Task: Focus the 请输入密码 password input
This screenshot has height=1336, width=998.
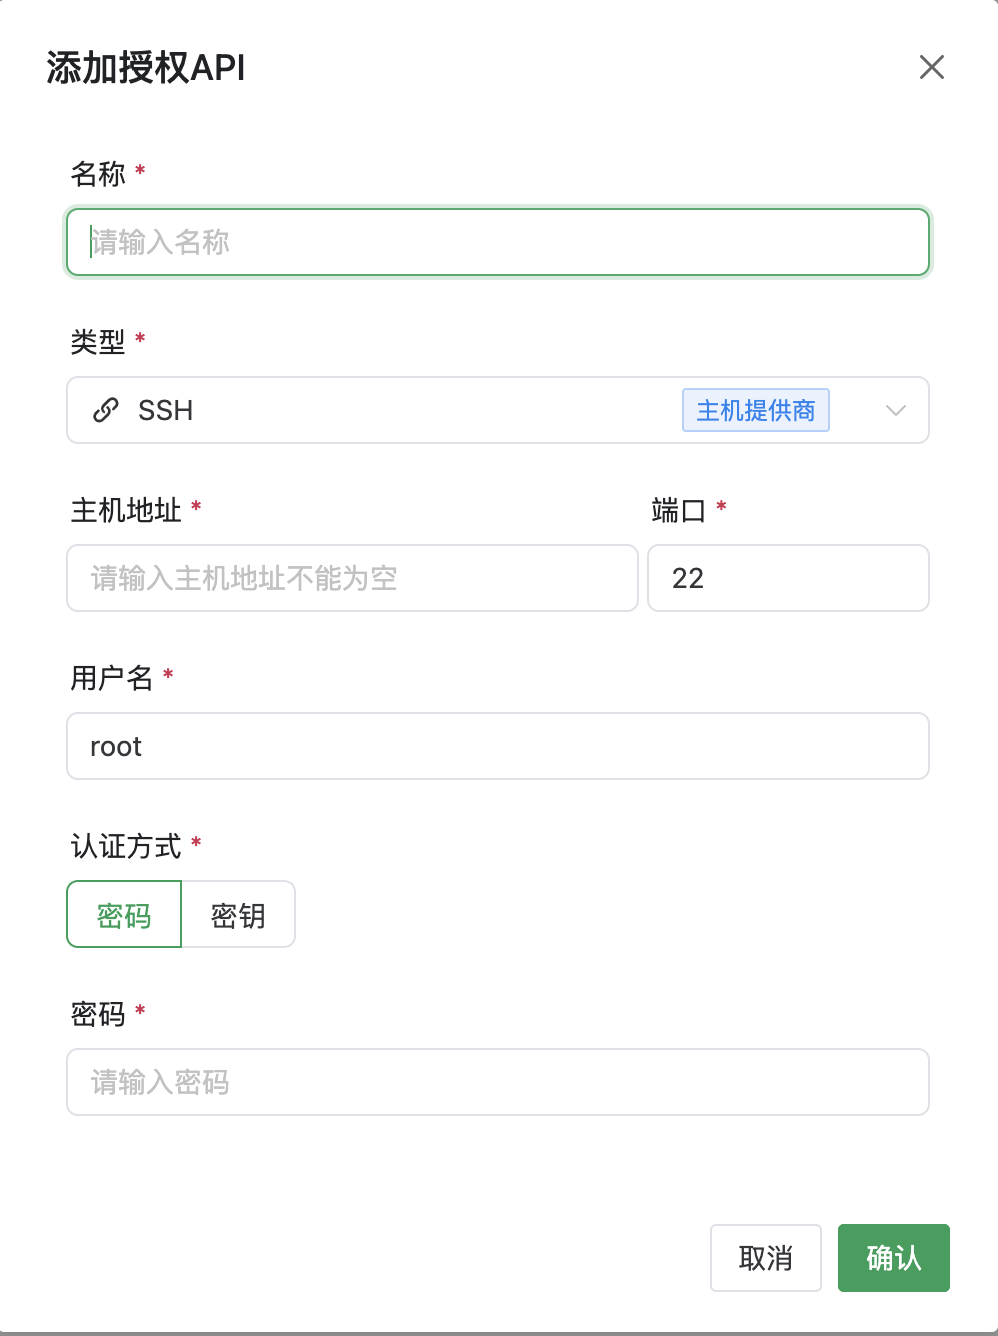Action: tap(498, 1082)
